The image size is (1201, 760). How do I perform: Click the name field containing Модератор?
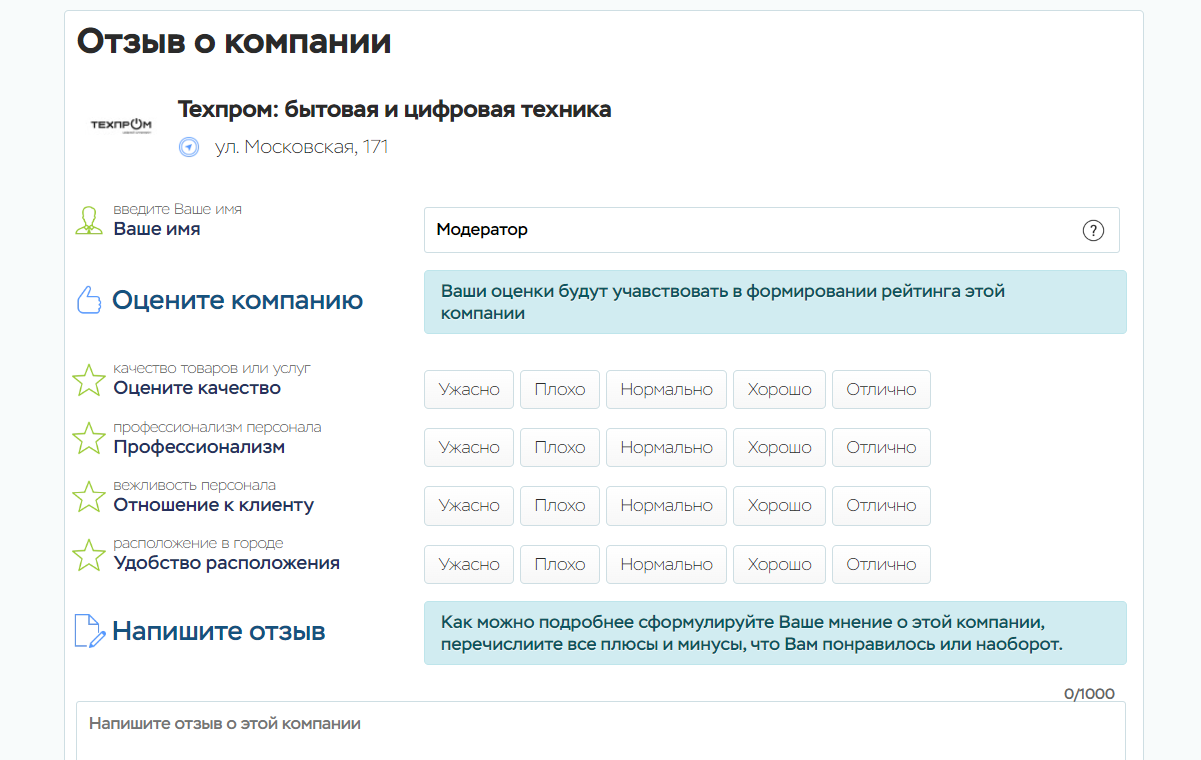click(750, 230)
